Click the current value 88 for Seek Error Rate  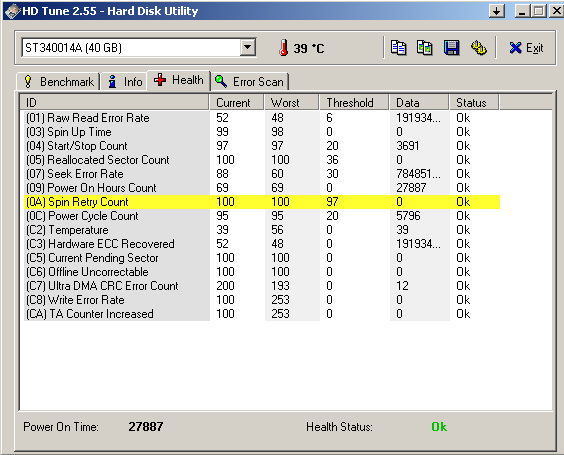coord(222,174)
